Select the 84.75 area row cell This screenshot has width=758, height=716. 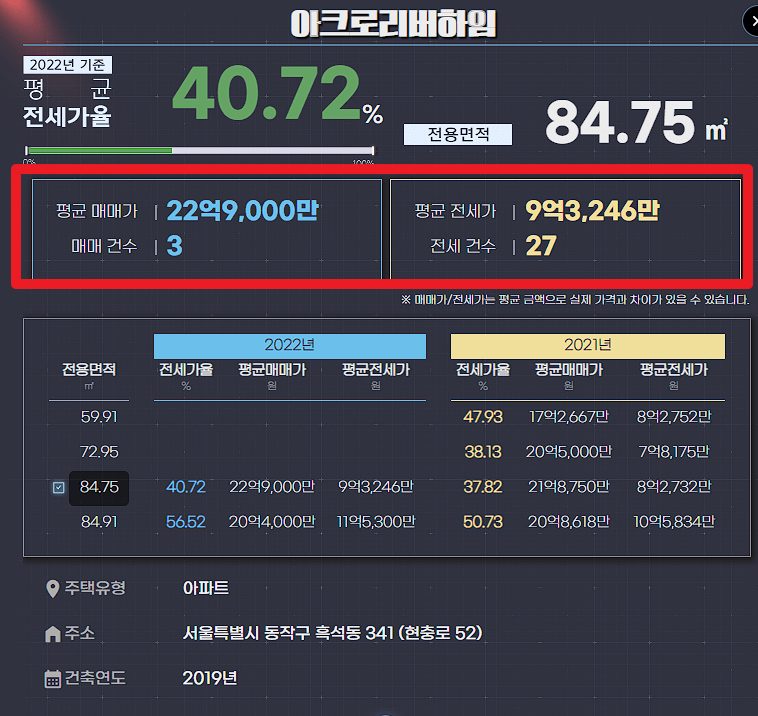[99, 487]
